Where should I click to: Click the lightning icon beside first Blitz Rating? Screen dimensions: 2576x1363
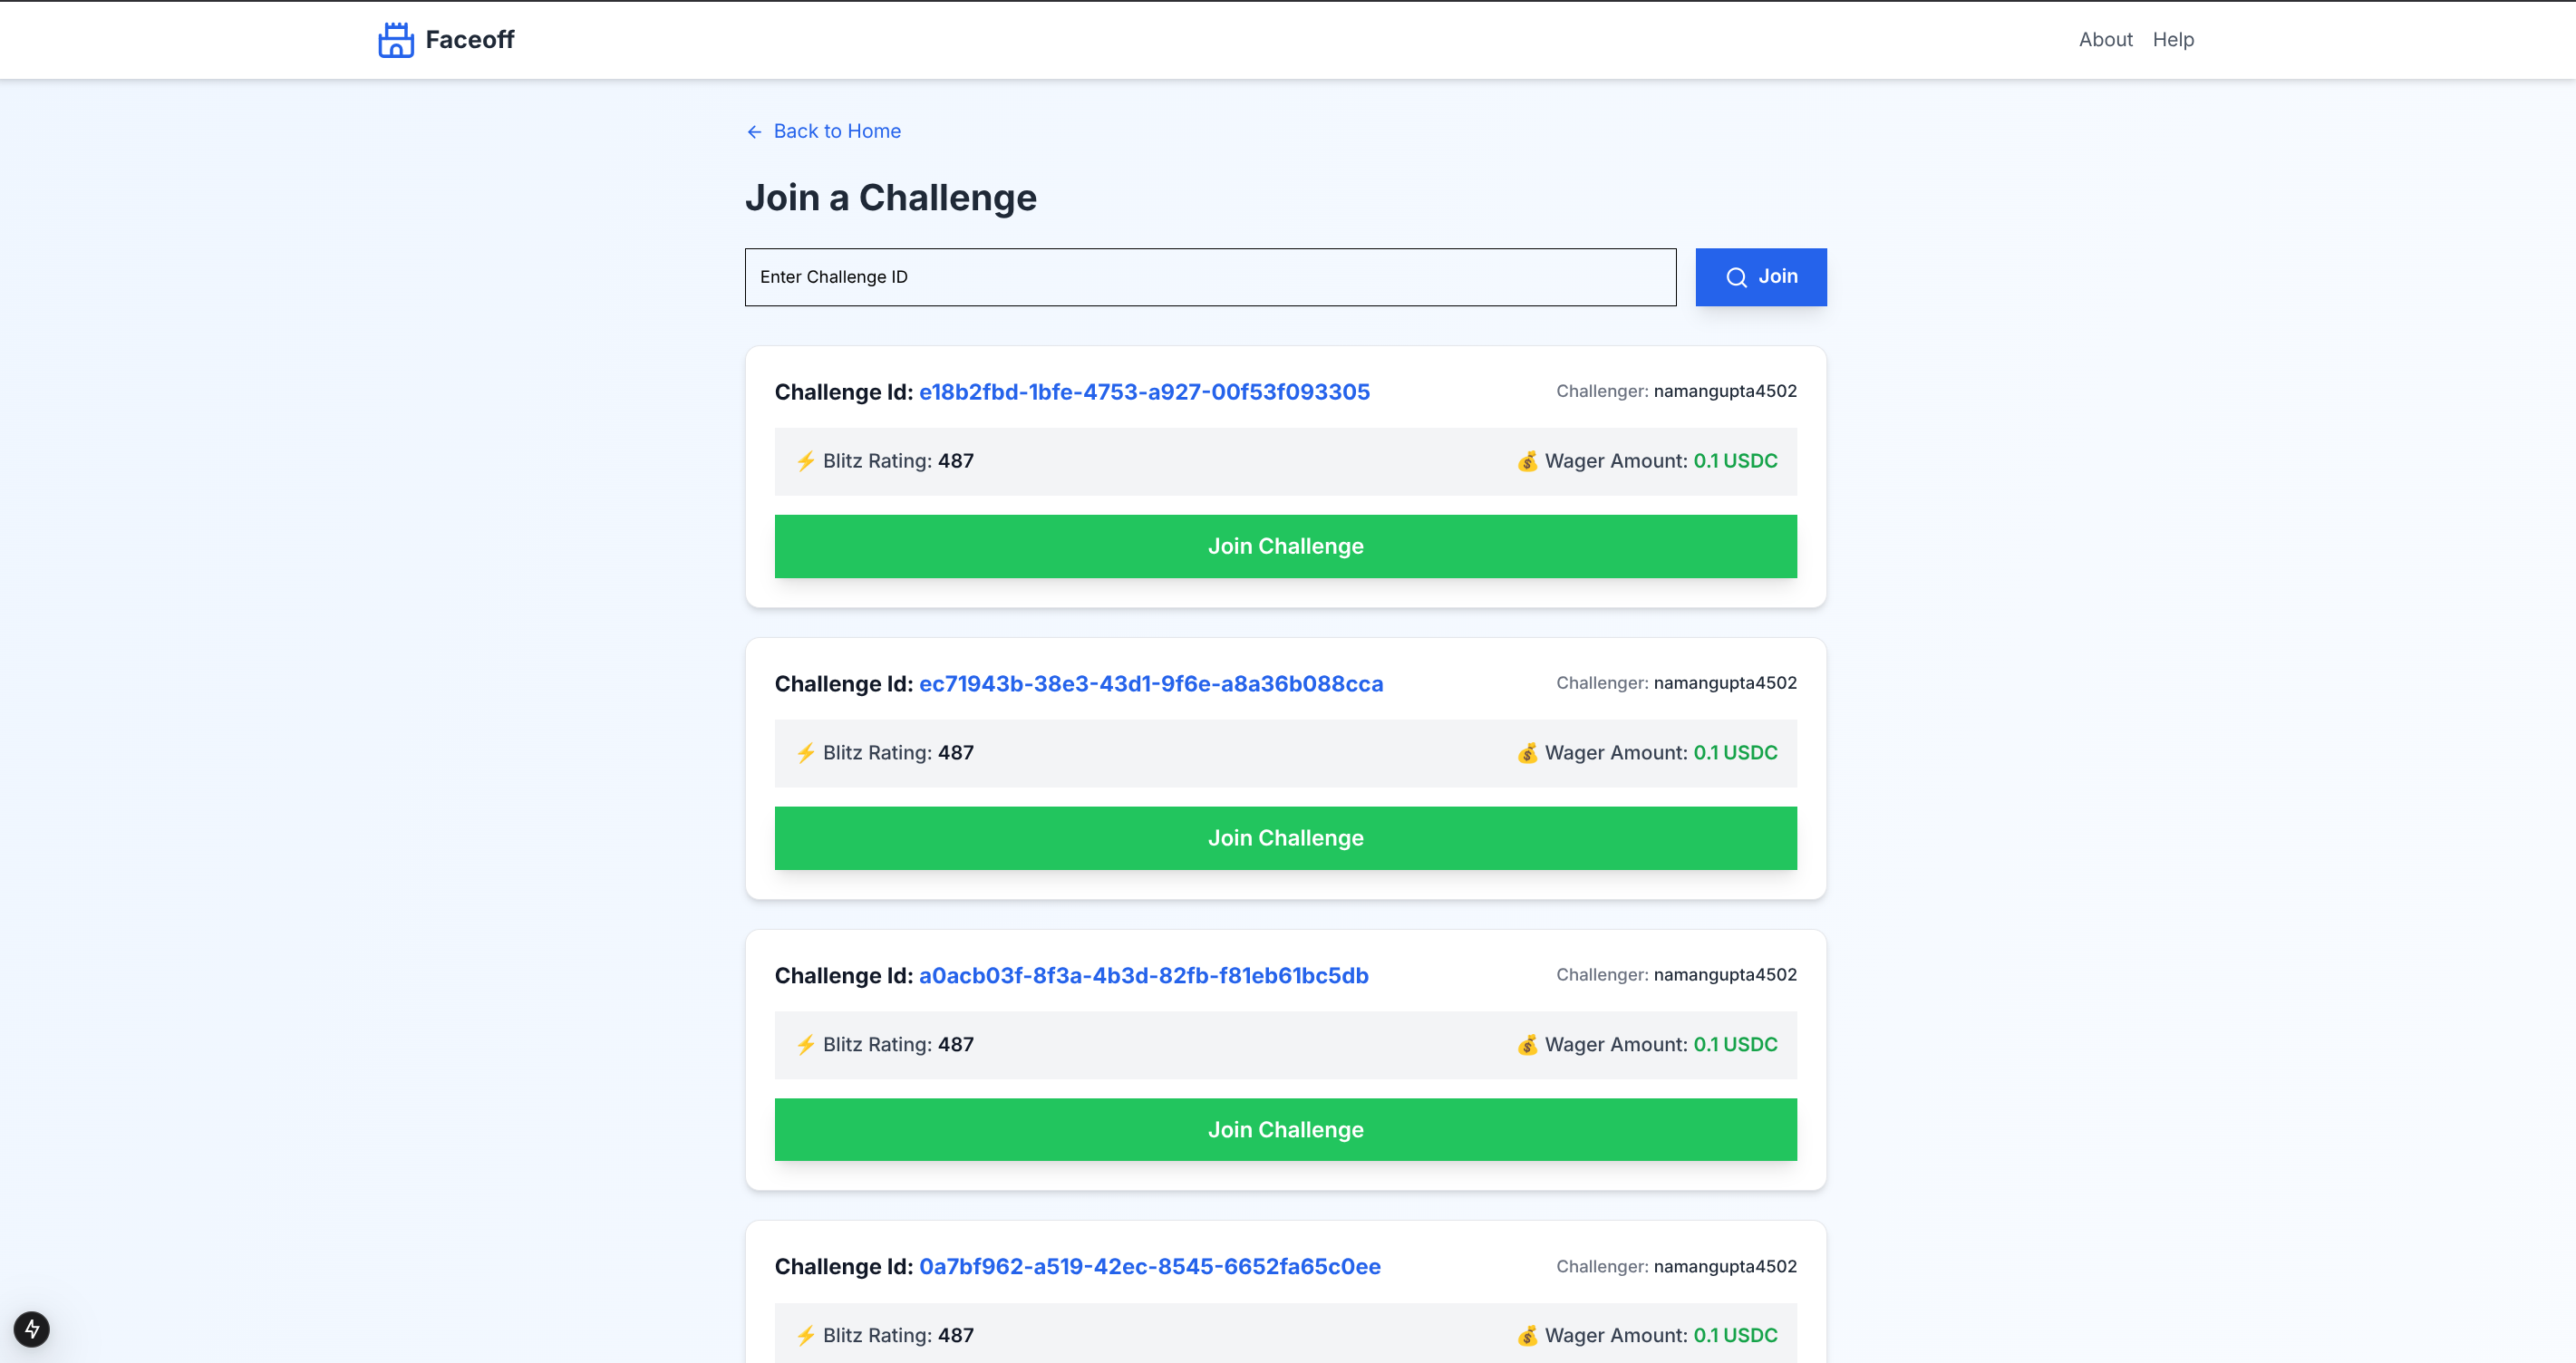(x=806, y=461)
